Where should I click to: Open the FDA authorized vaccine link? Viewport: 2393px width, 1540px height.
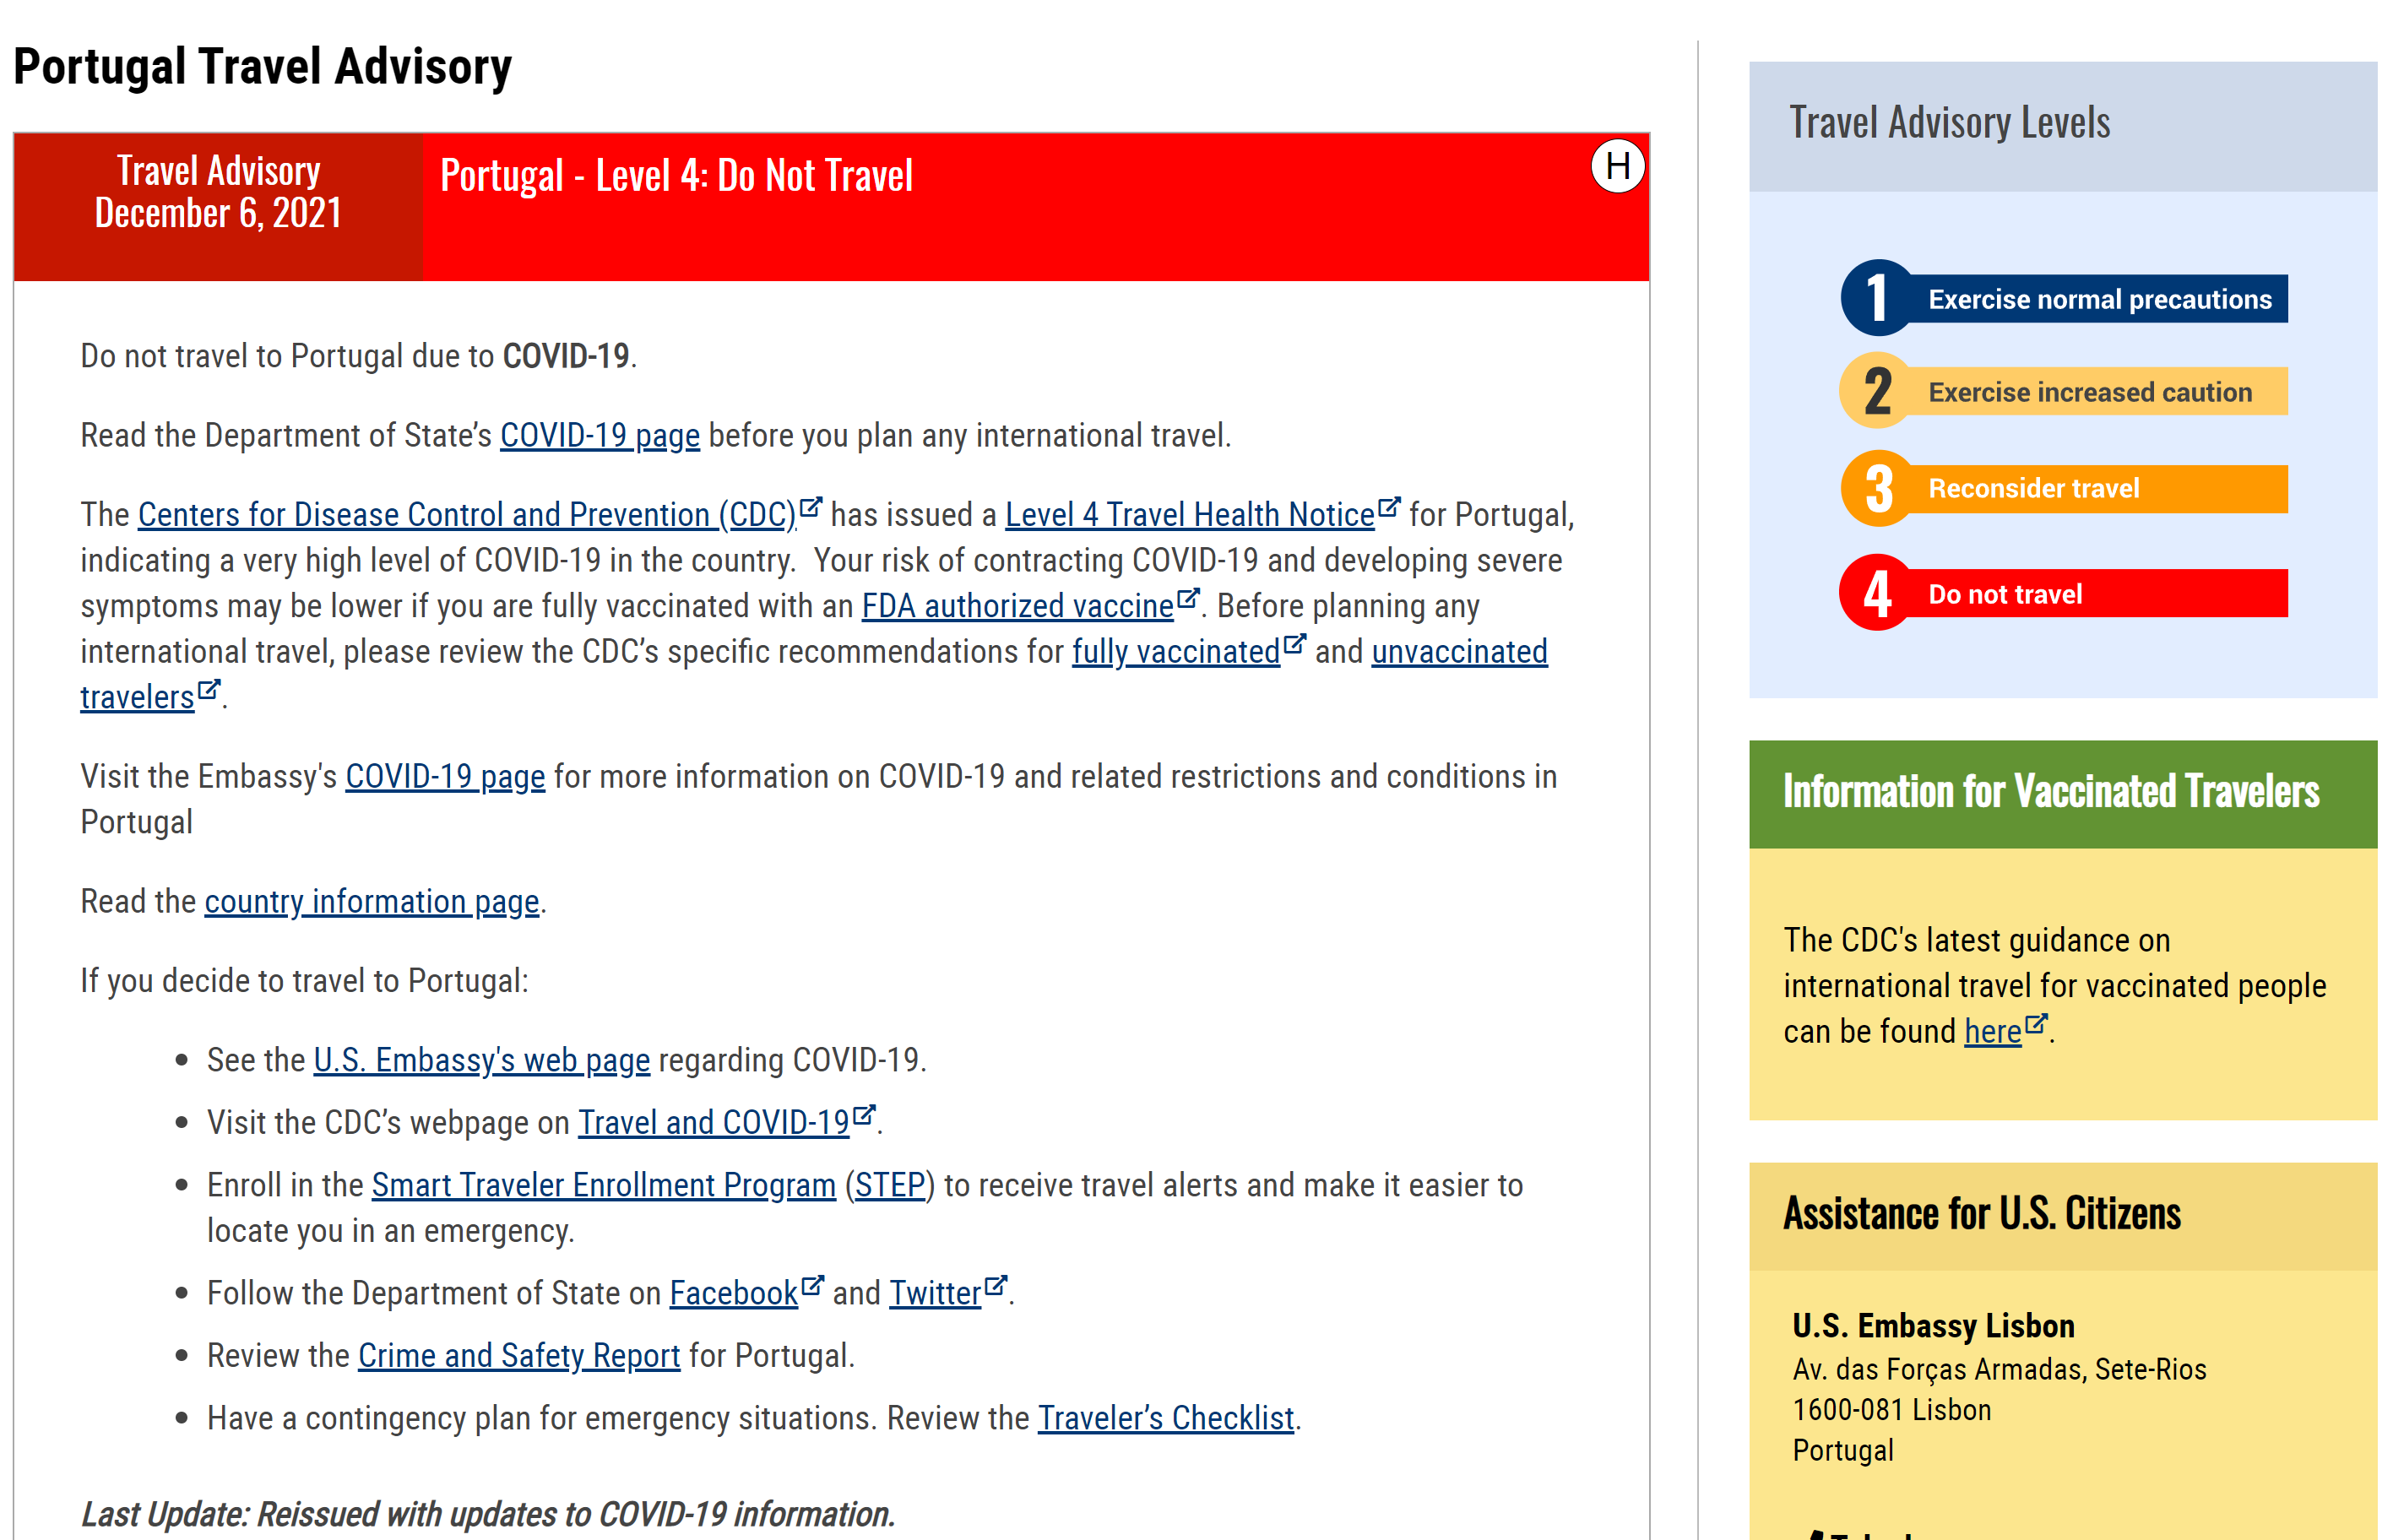[1017, 606]
